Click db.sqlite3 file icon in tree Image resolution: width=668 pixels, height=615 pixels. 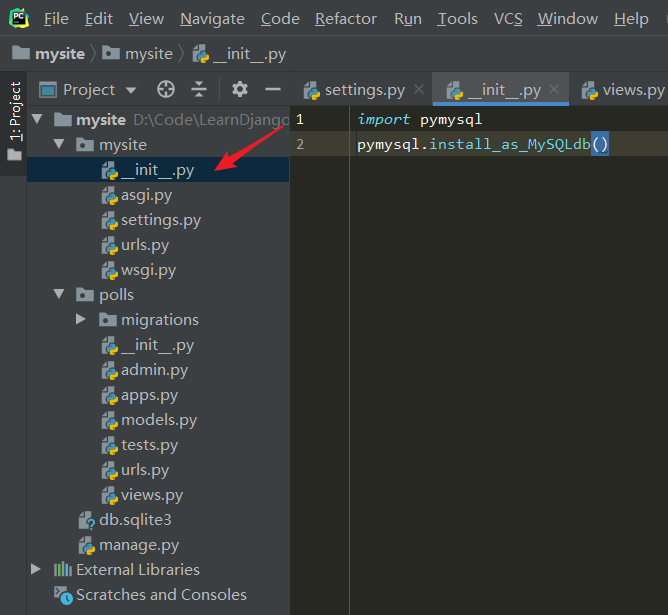tap(87, 520)
